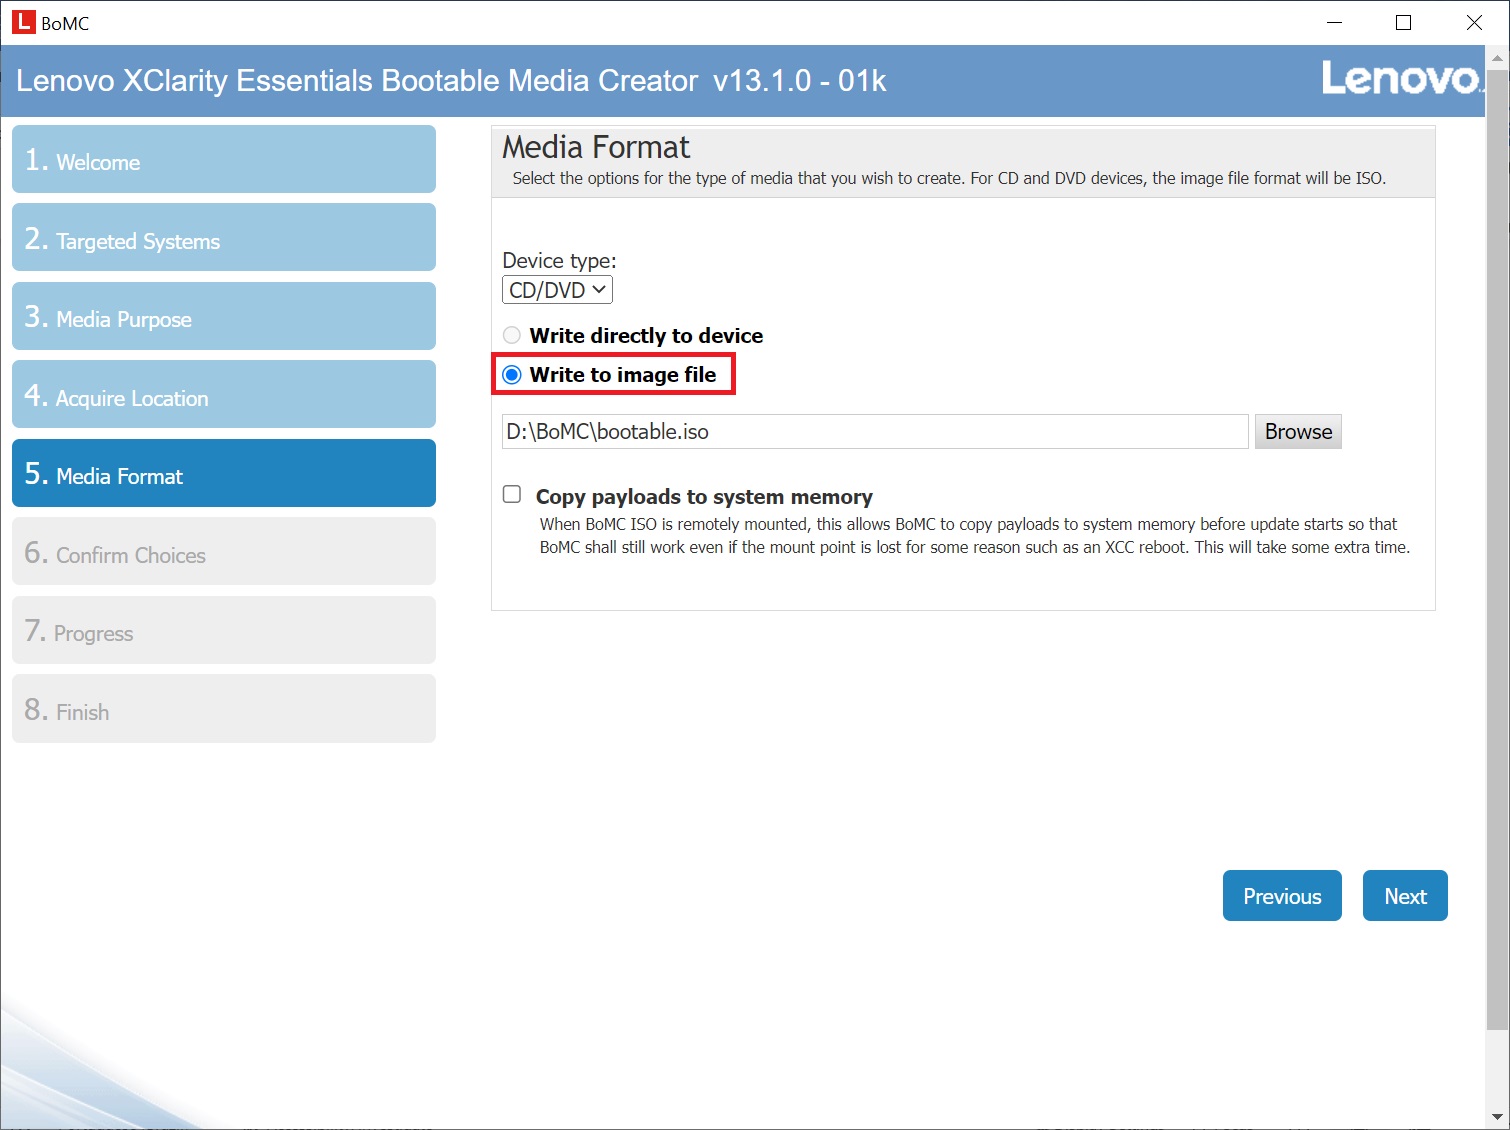Go to step 4 Acquire Location
1510x1130 pixels.
[x=224, y=394]
